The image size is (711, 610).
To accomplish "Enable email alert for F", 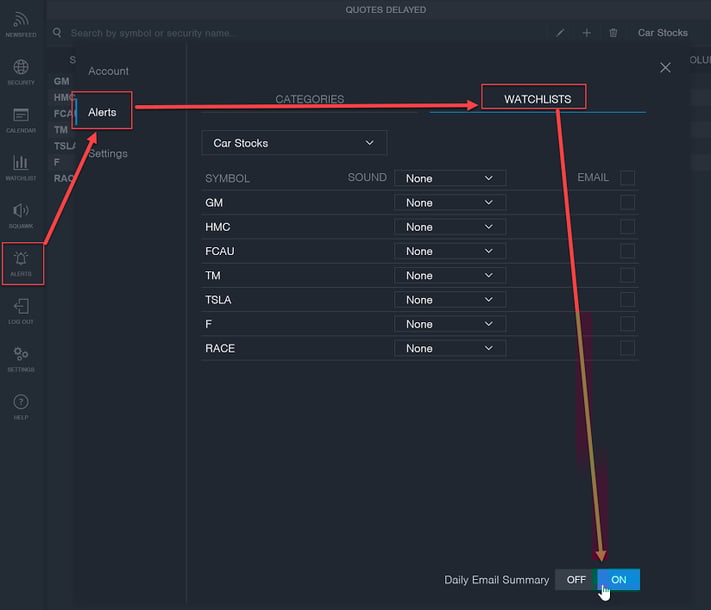I will coord(628,324).
